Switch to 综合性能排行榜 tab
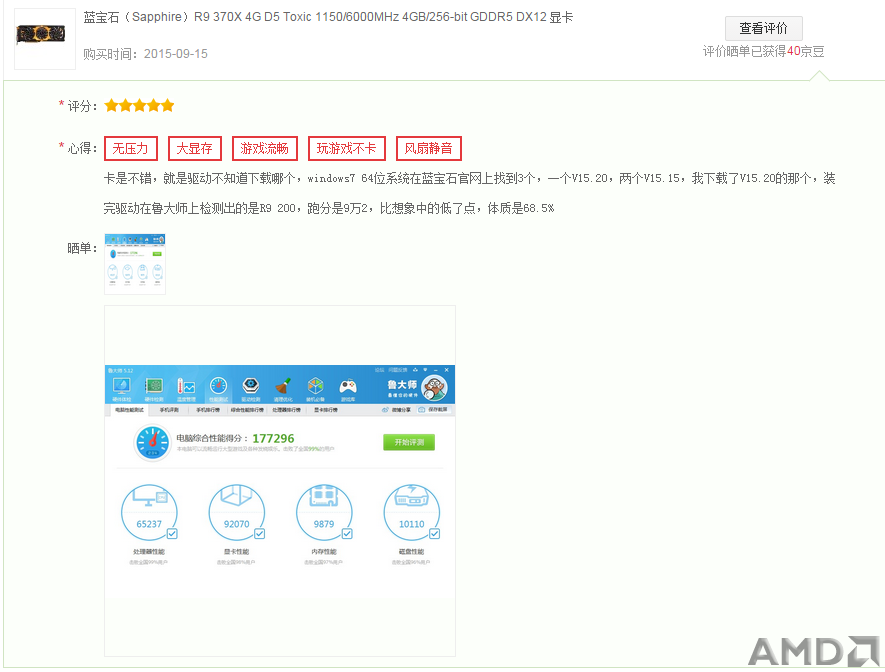885x672 pixels. click(x=247, y=410)
